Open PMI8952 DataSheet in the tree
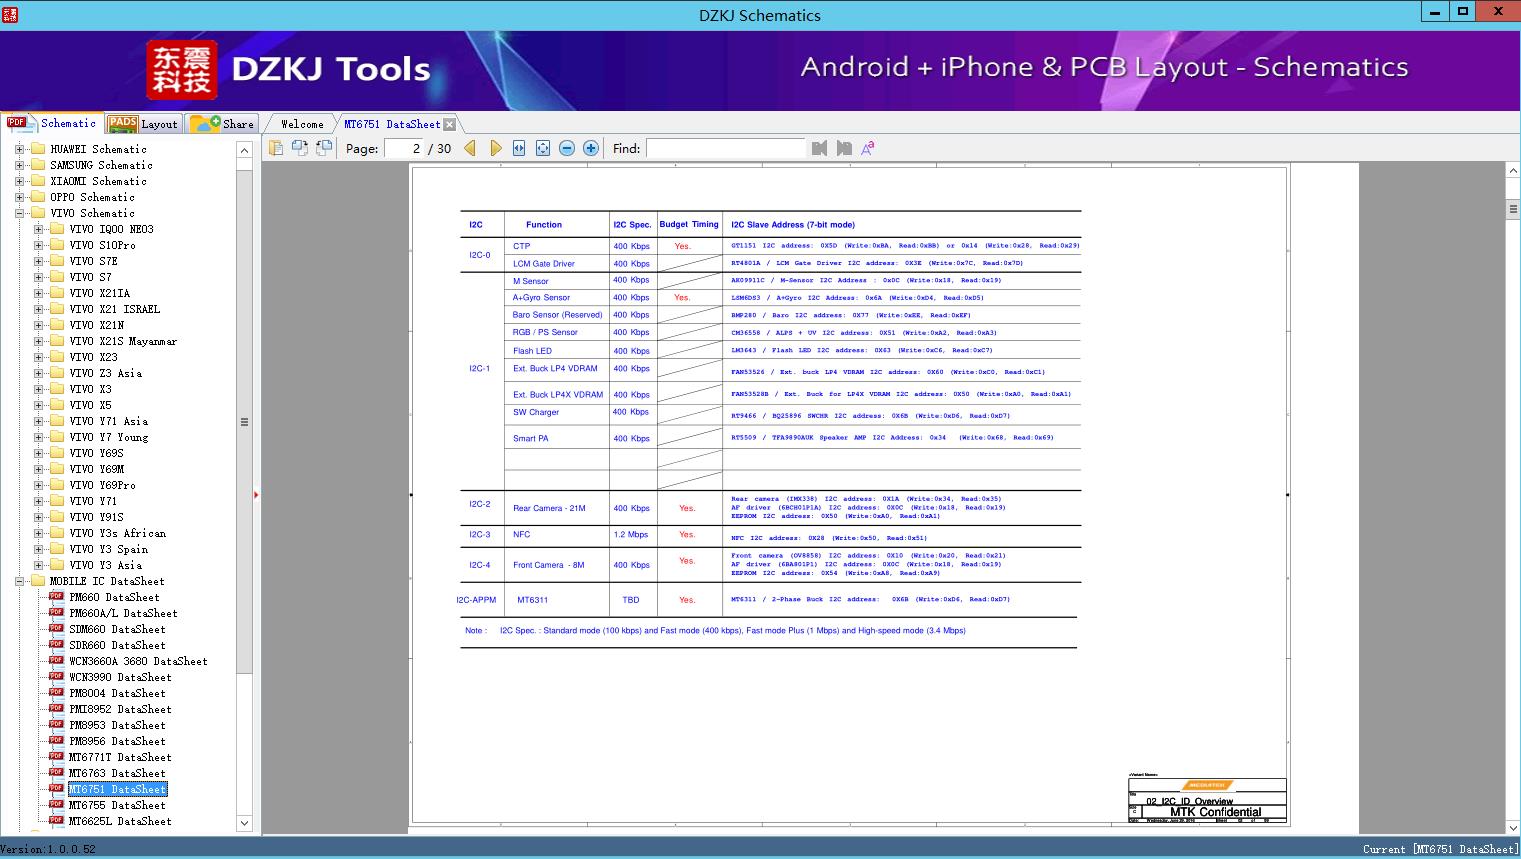This screenshot has height=859, width=1521. (120, 709)
